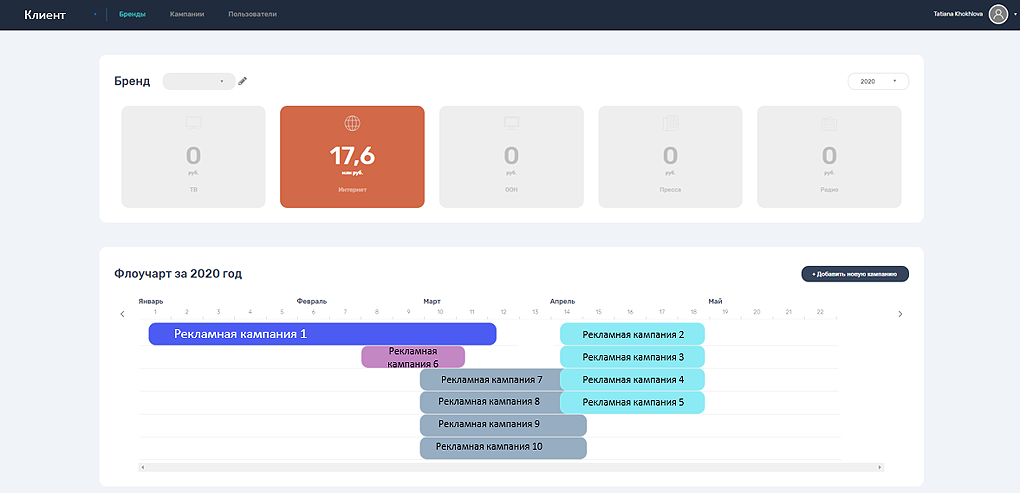The image size is (1020, 493).
Task: Click the Клиент logo link
Action: pyautogui.click(x=44, y=15)
